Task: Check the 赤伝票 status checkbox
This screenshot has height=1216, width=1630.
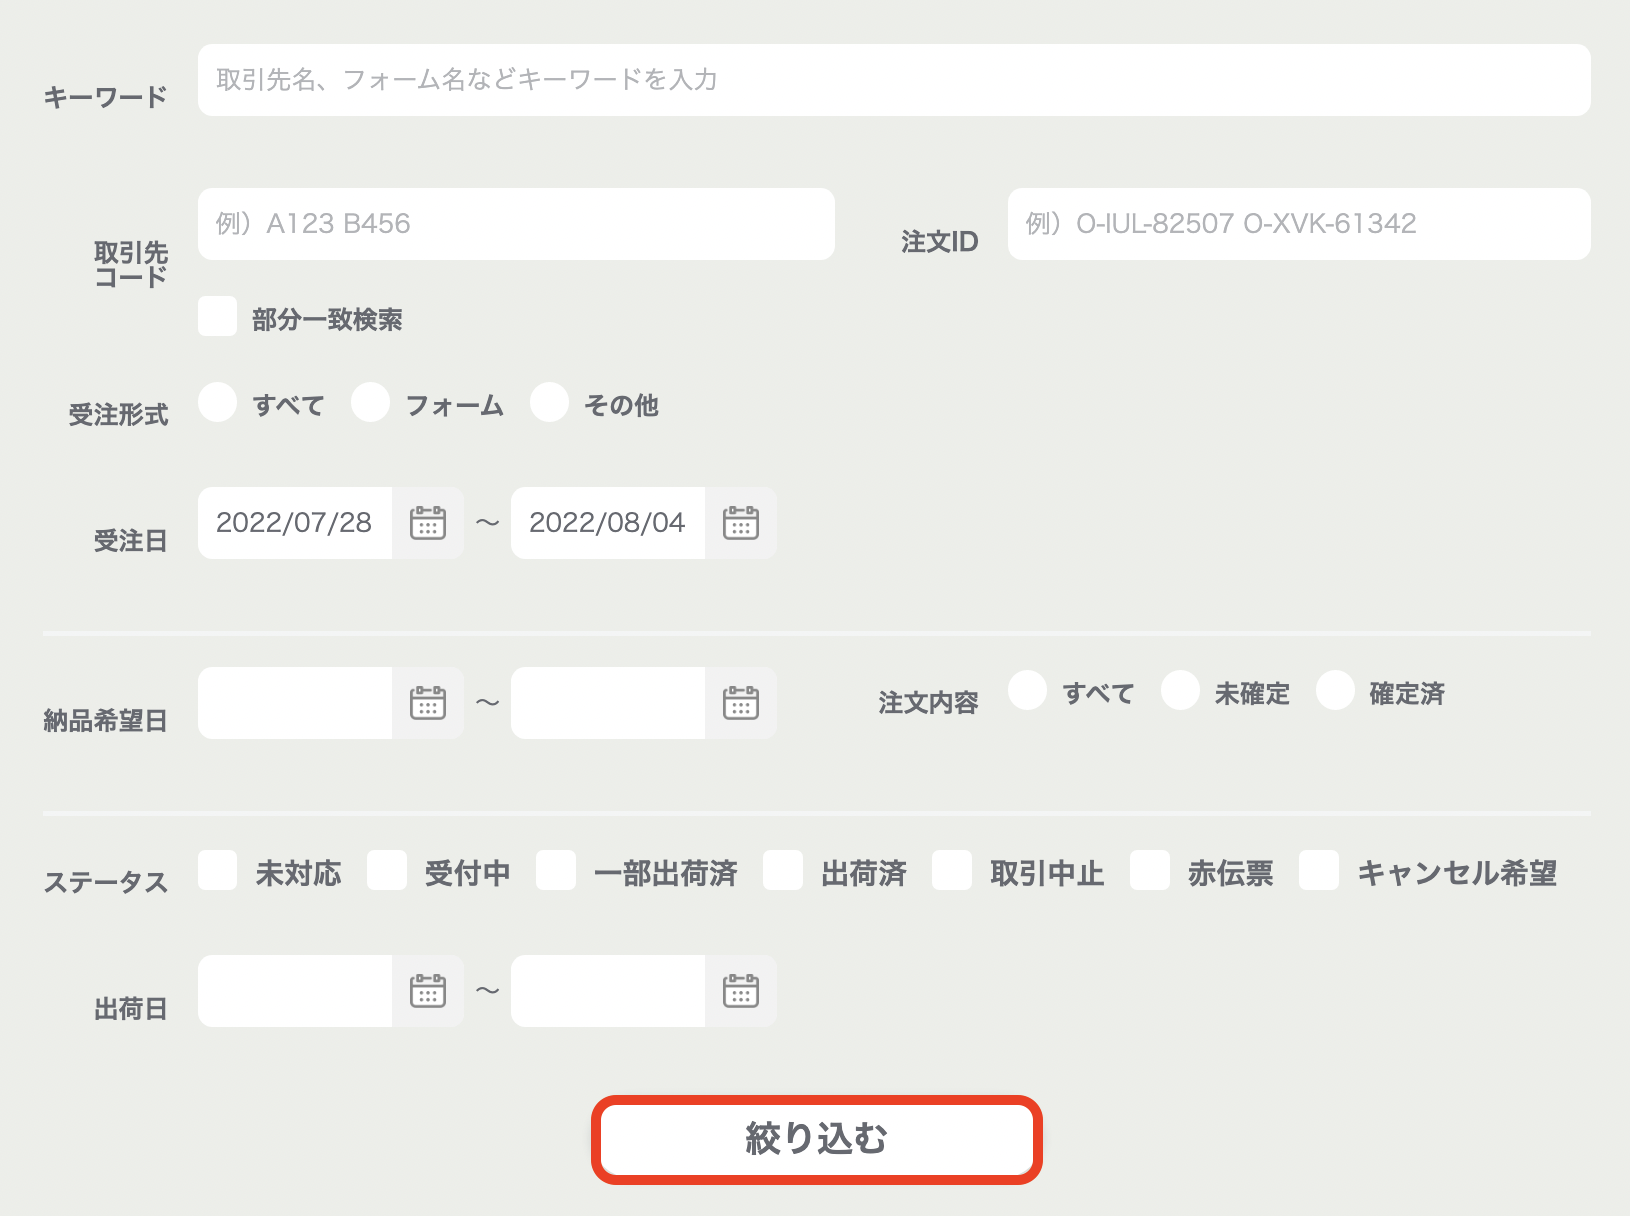Action: [1150, 870]
